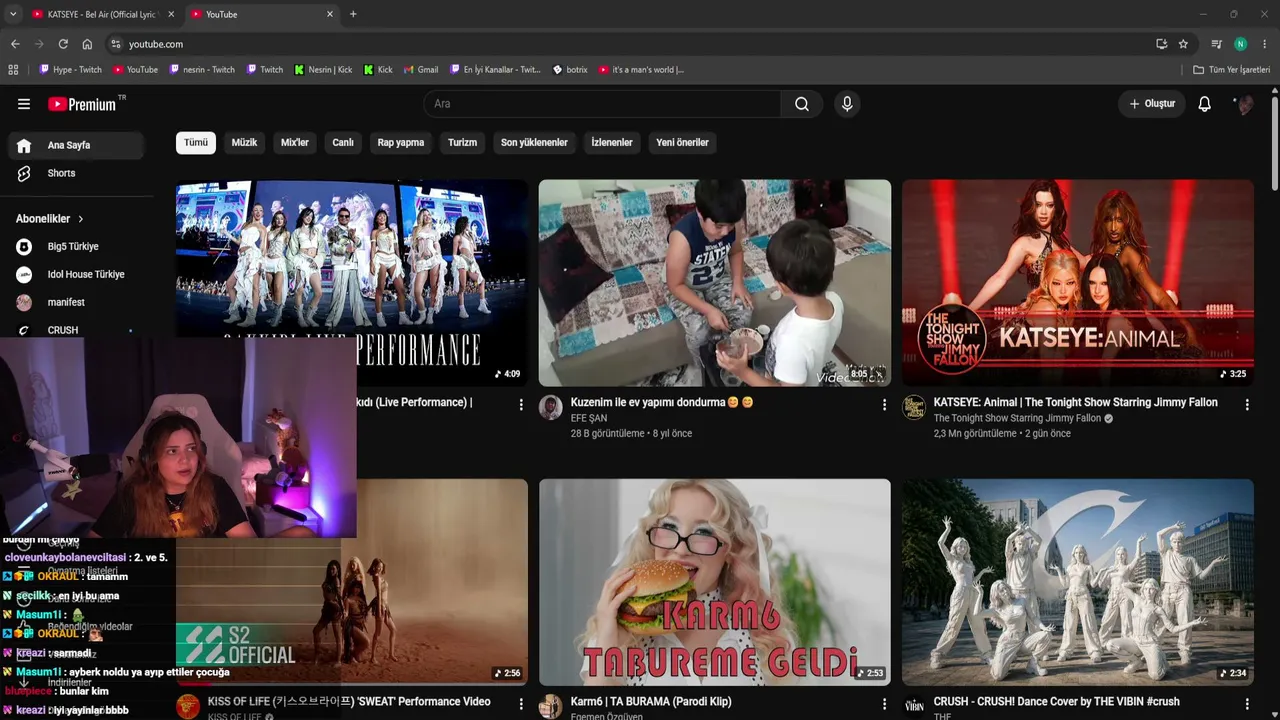
Task: Open the Nesrin | Kick bookmark
Action: [x=323, y=70]
